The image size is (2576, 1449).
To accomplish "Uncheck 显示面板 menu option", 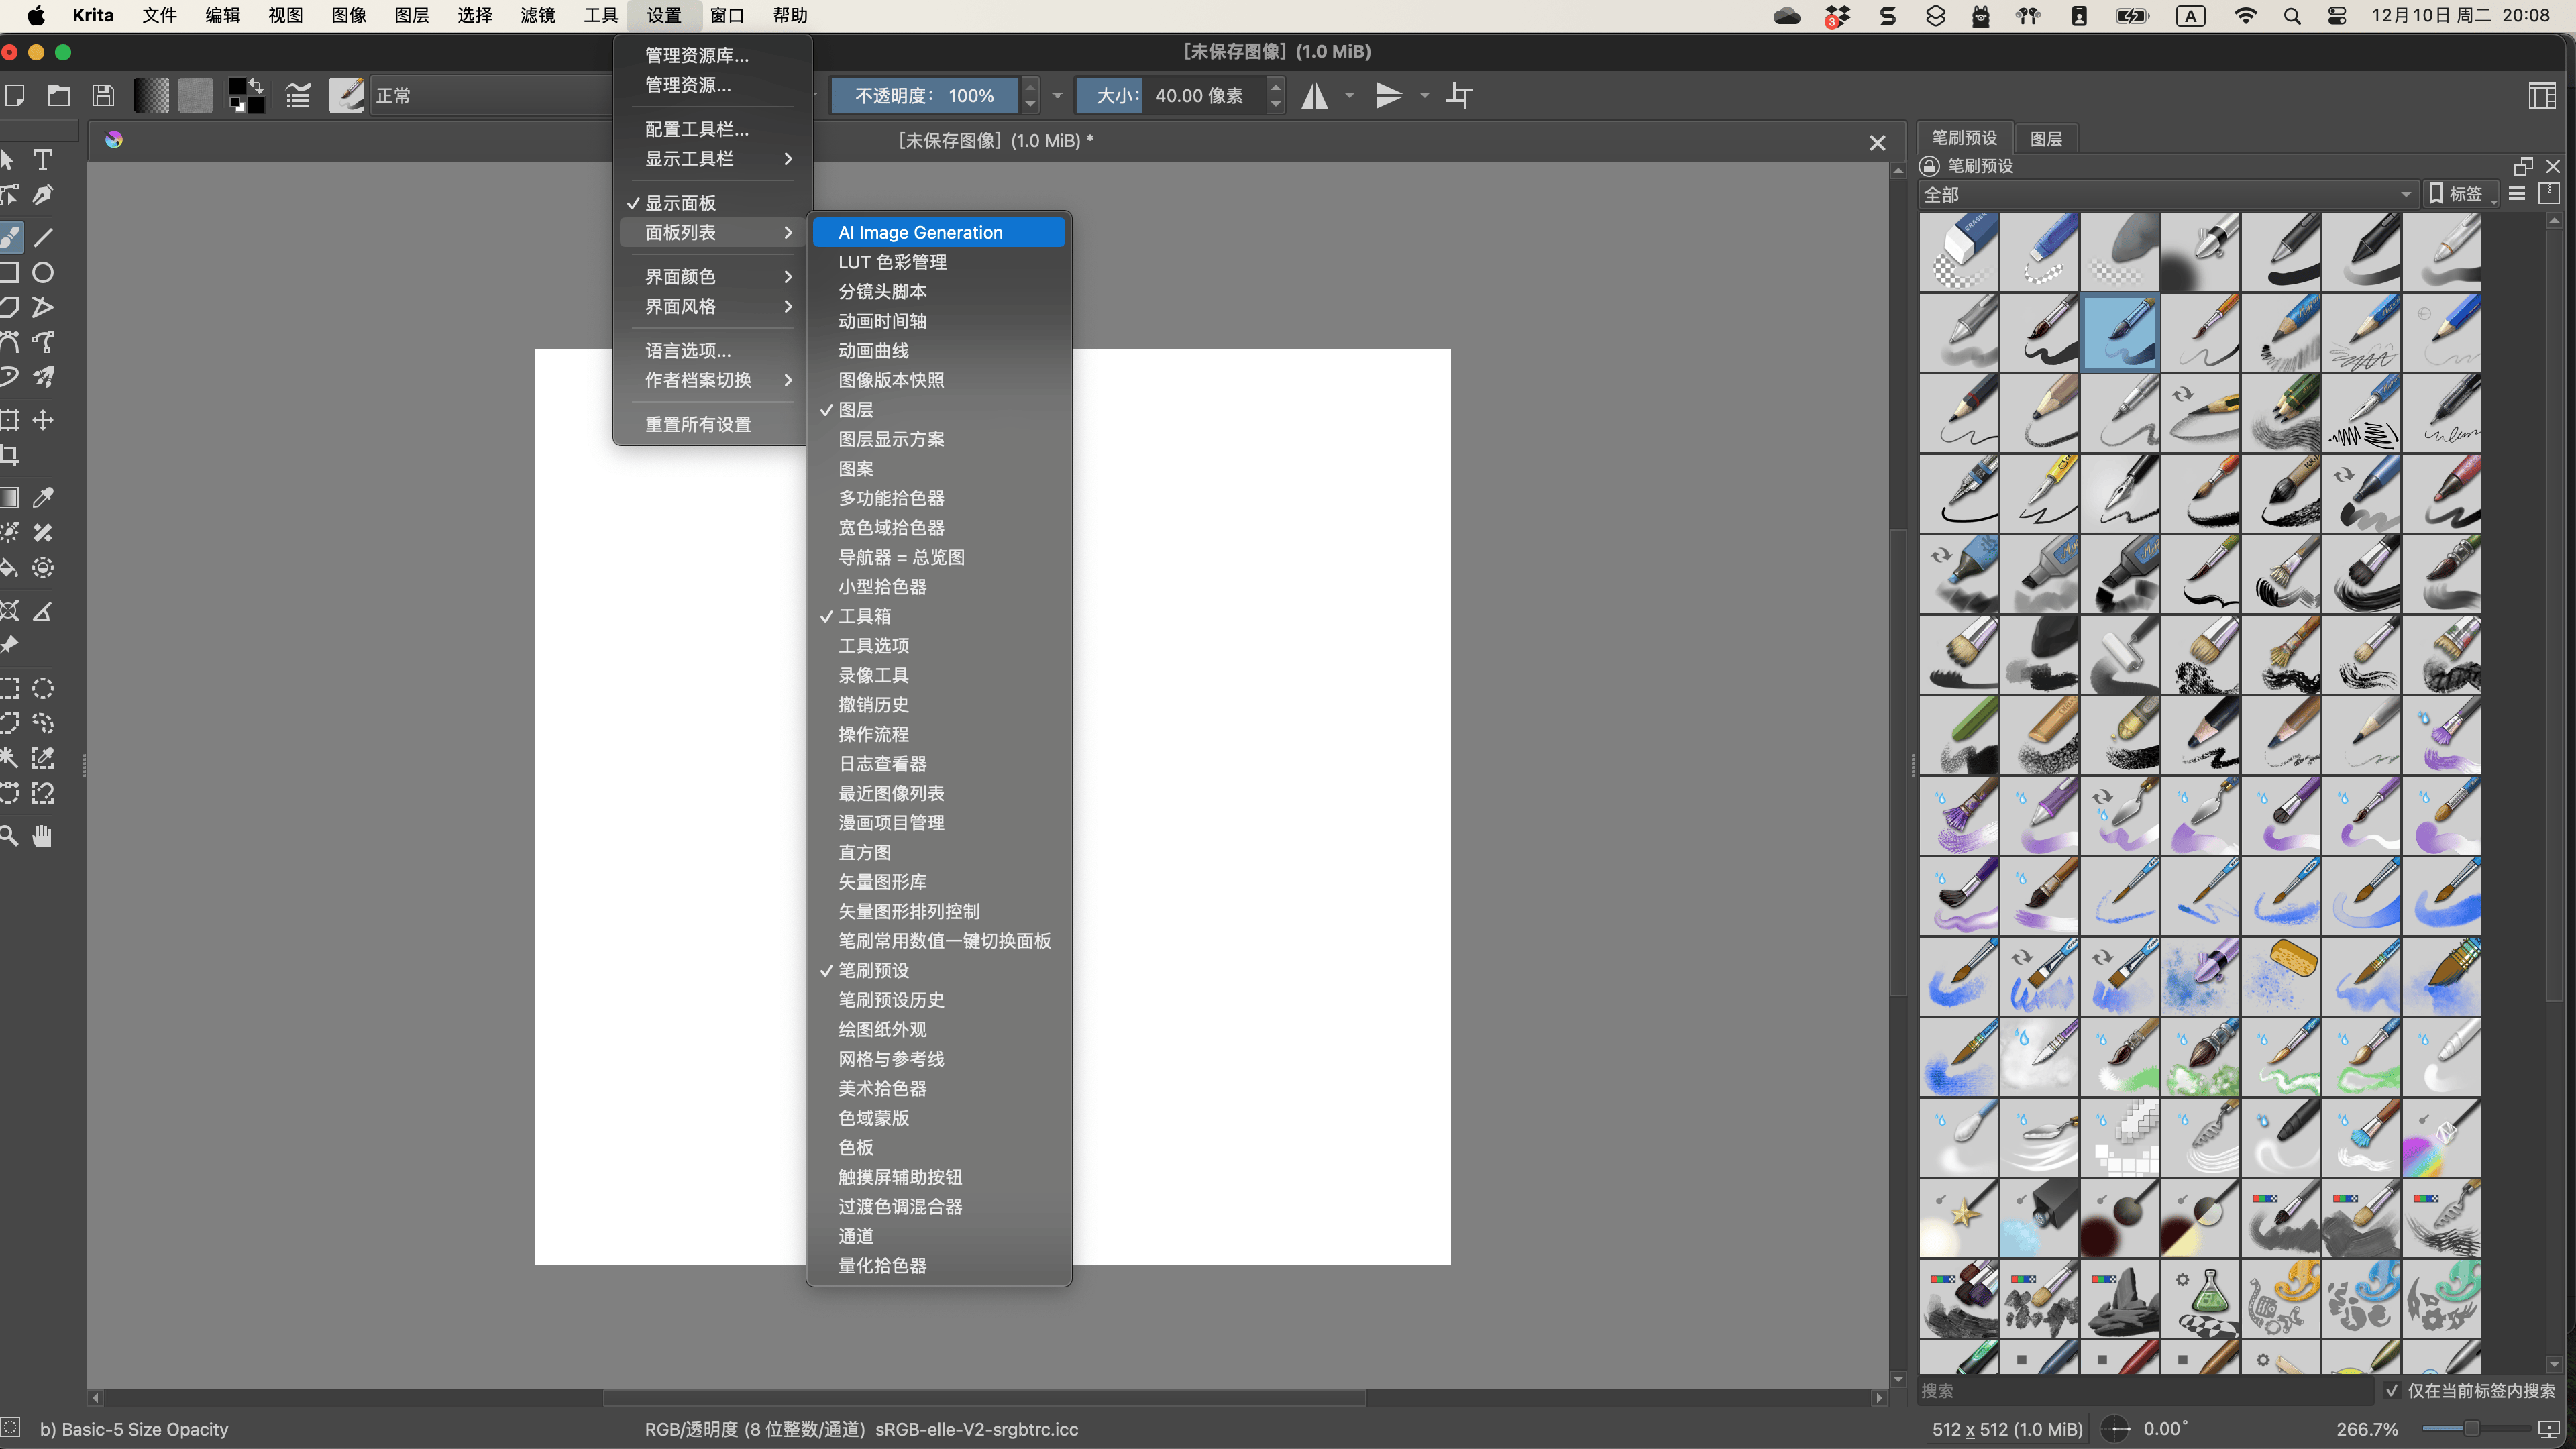I will [680, 203].
